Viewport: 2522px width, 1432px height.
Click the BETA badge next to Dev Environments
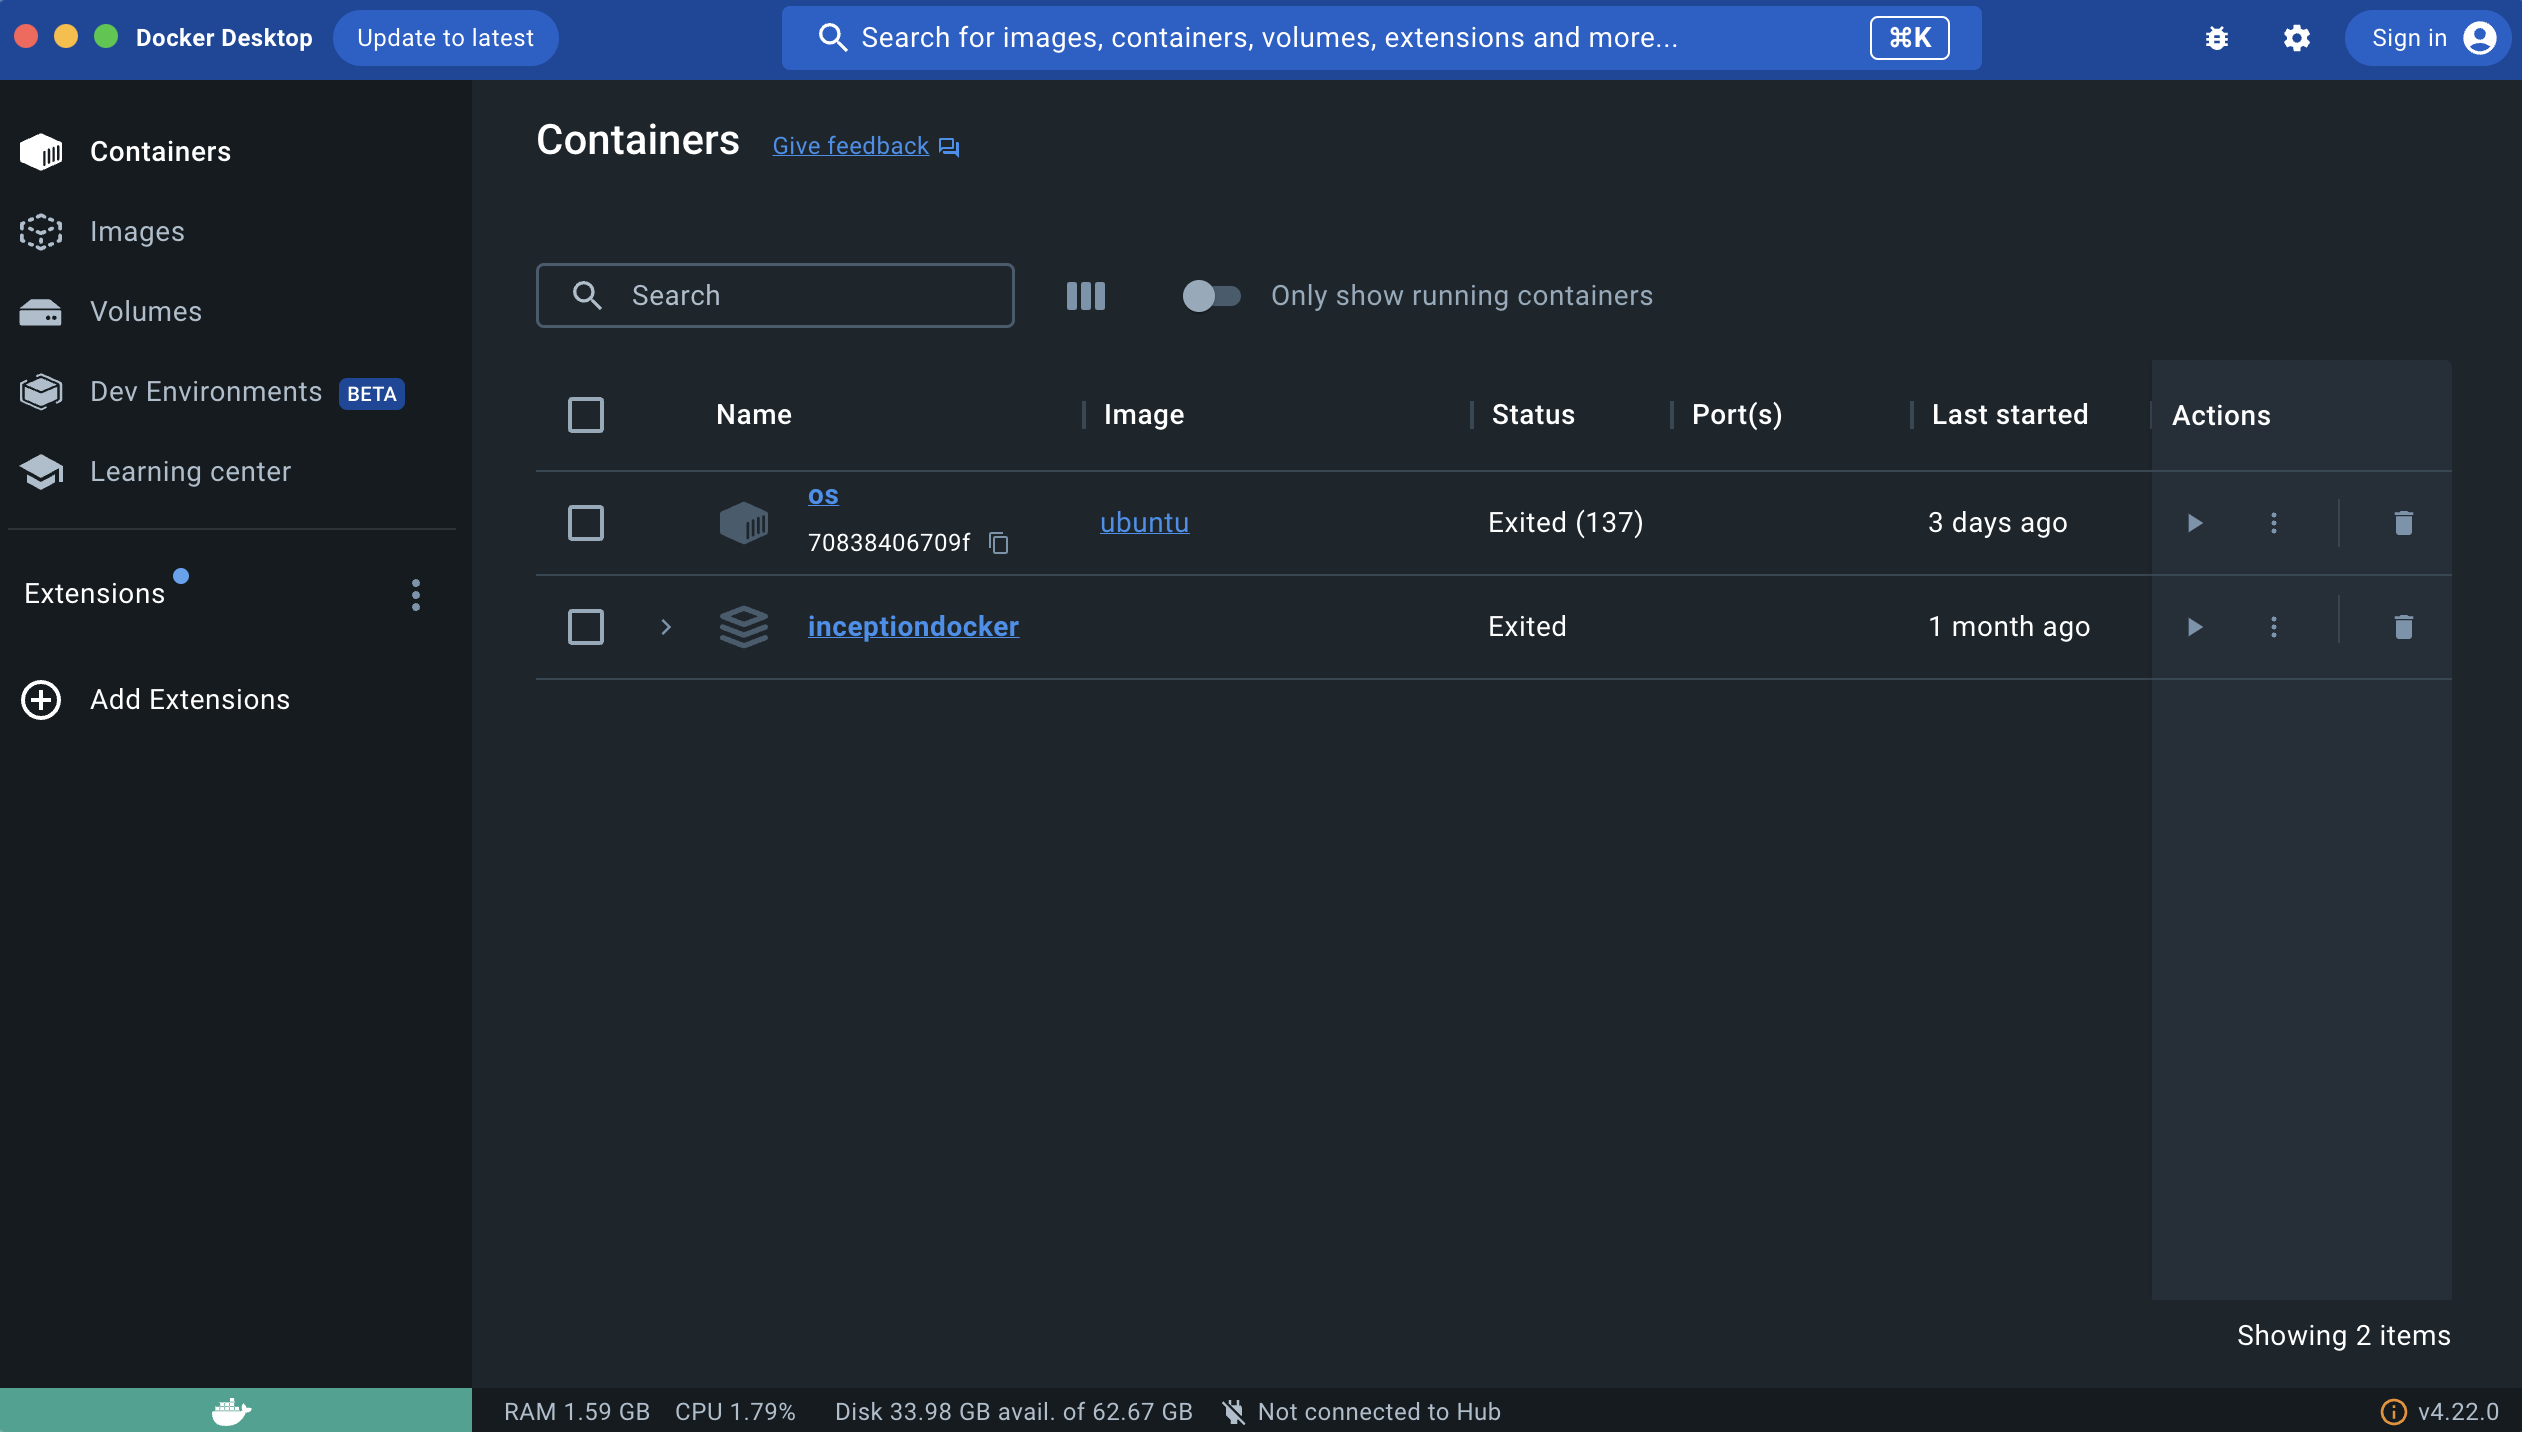click(x=372, y=394)
